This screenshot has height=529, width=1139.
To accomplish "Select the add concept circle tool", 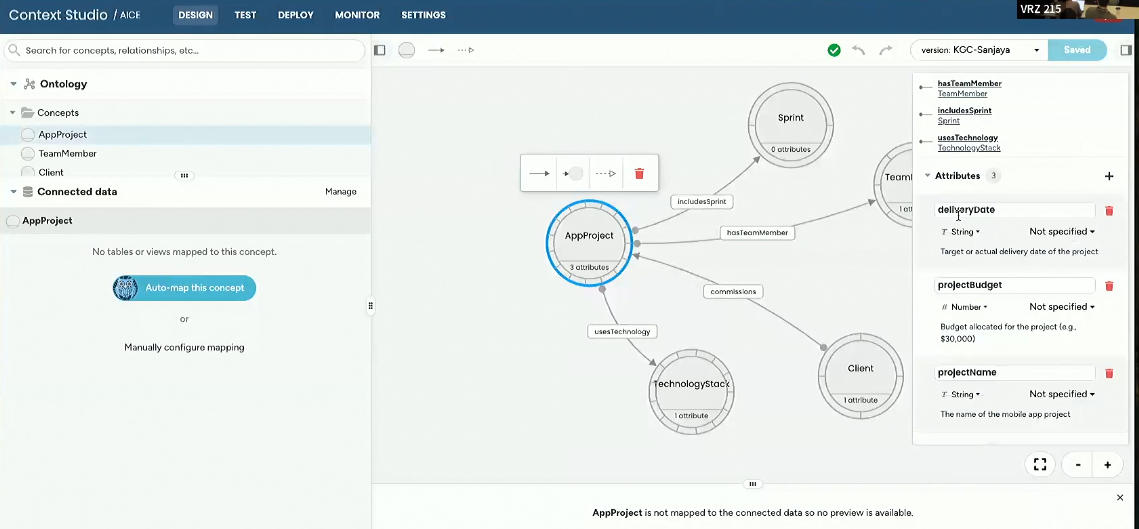I will (407, 50).
